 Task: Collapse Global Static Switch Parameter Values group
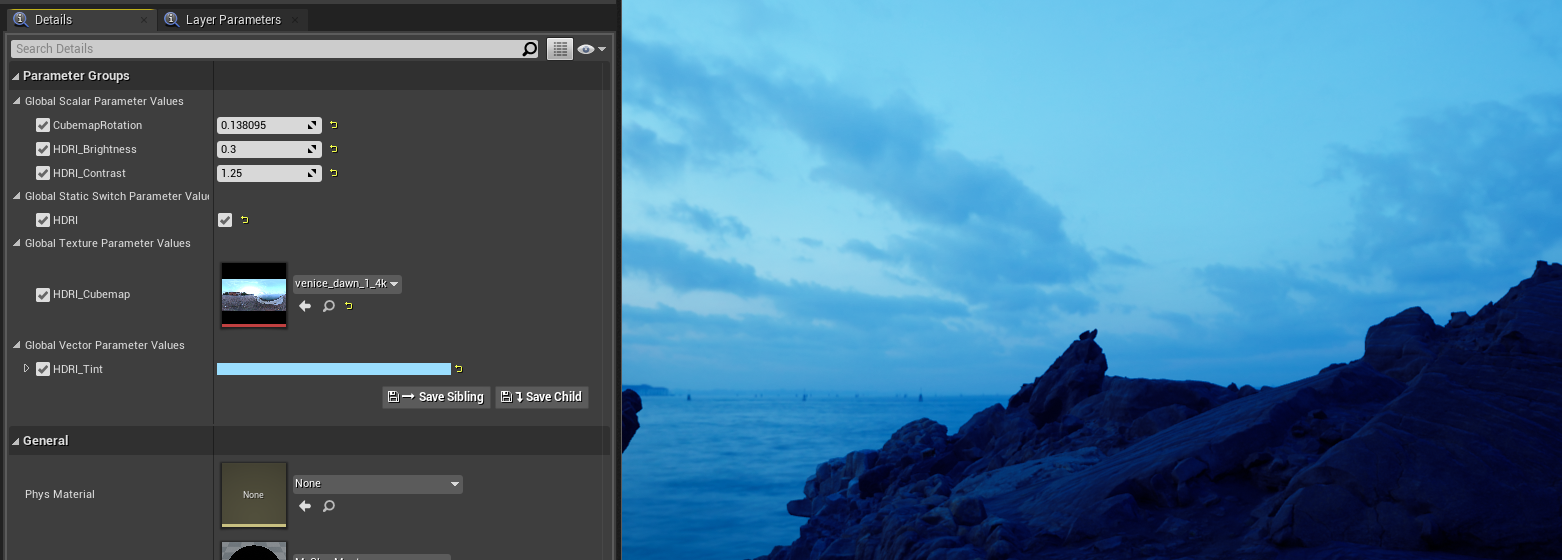click(x=16, y=196)
